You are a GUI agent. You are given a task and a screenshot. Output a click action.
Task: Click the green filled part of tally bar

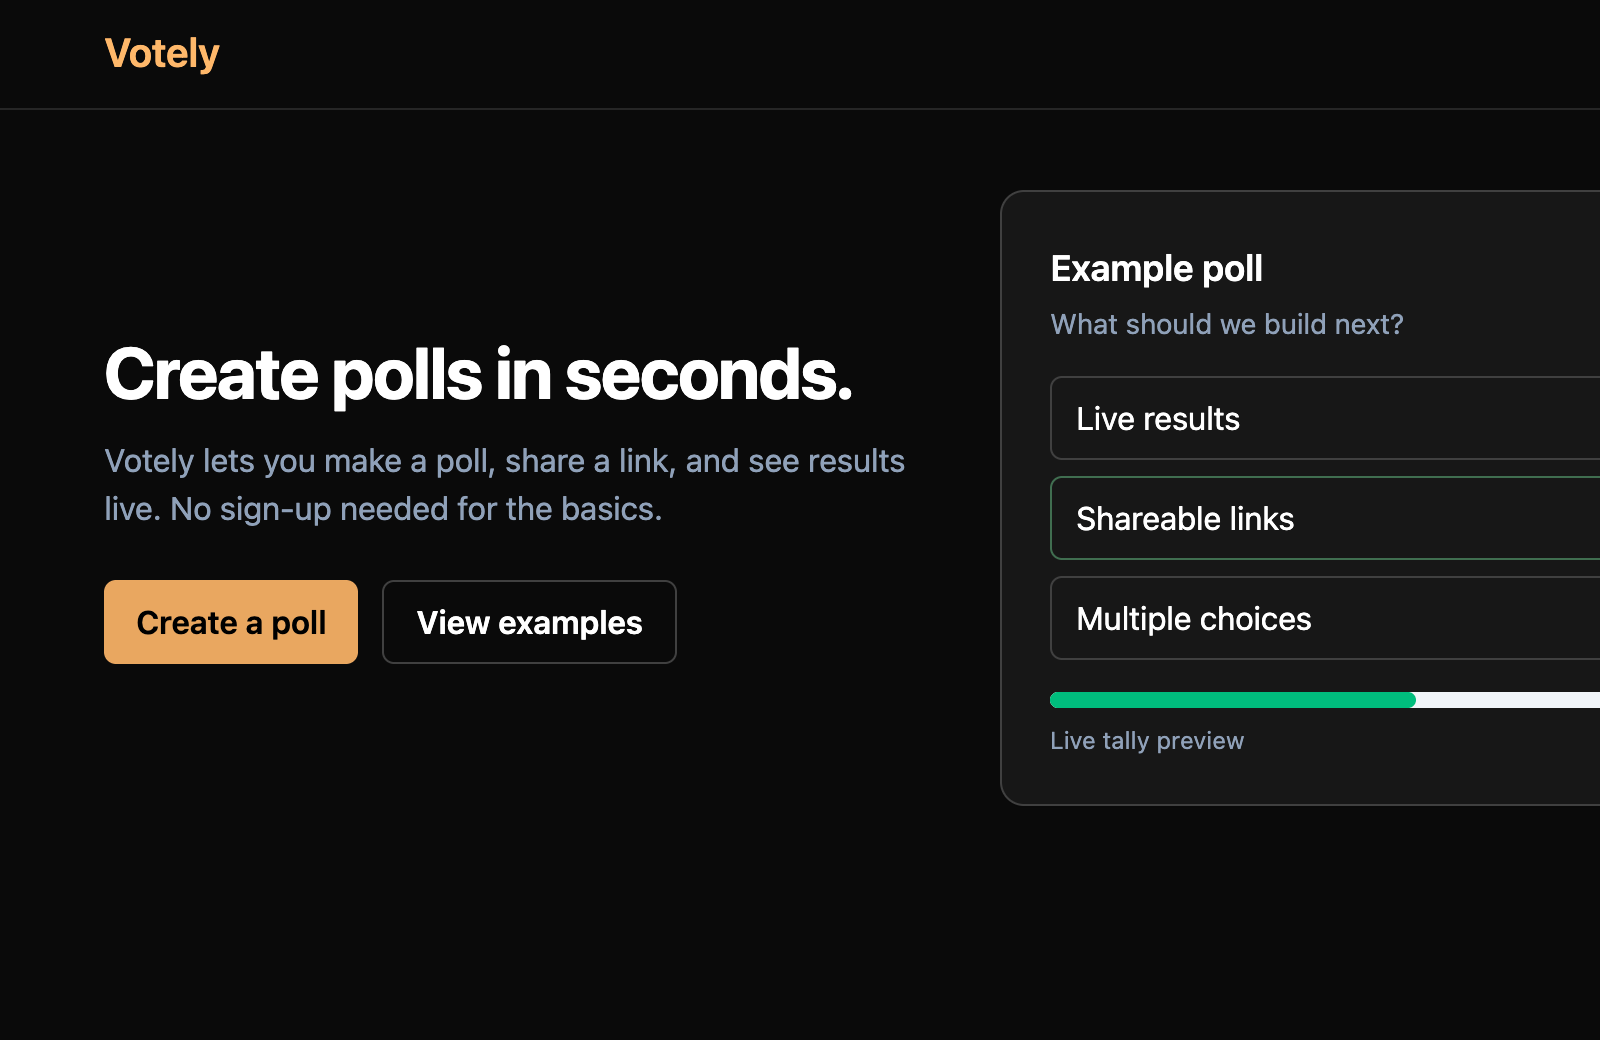[1232, 700]
